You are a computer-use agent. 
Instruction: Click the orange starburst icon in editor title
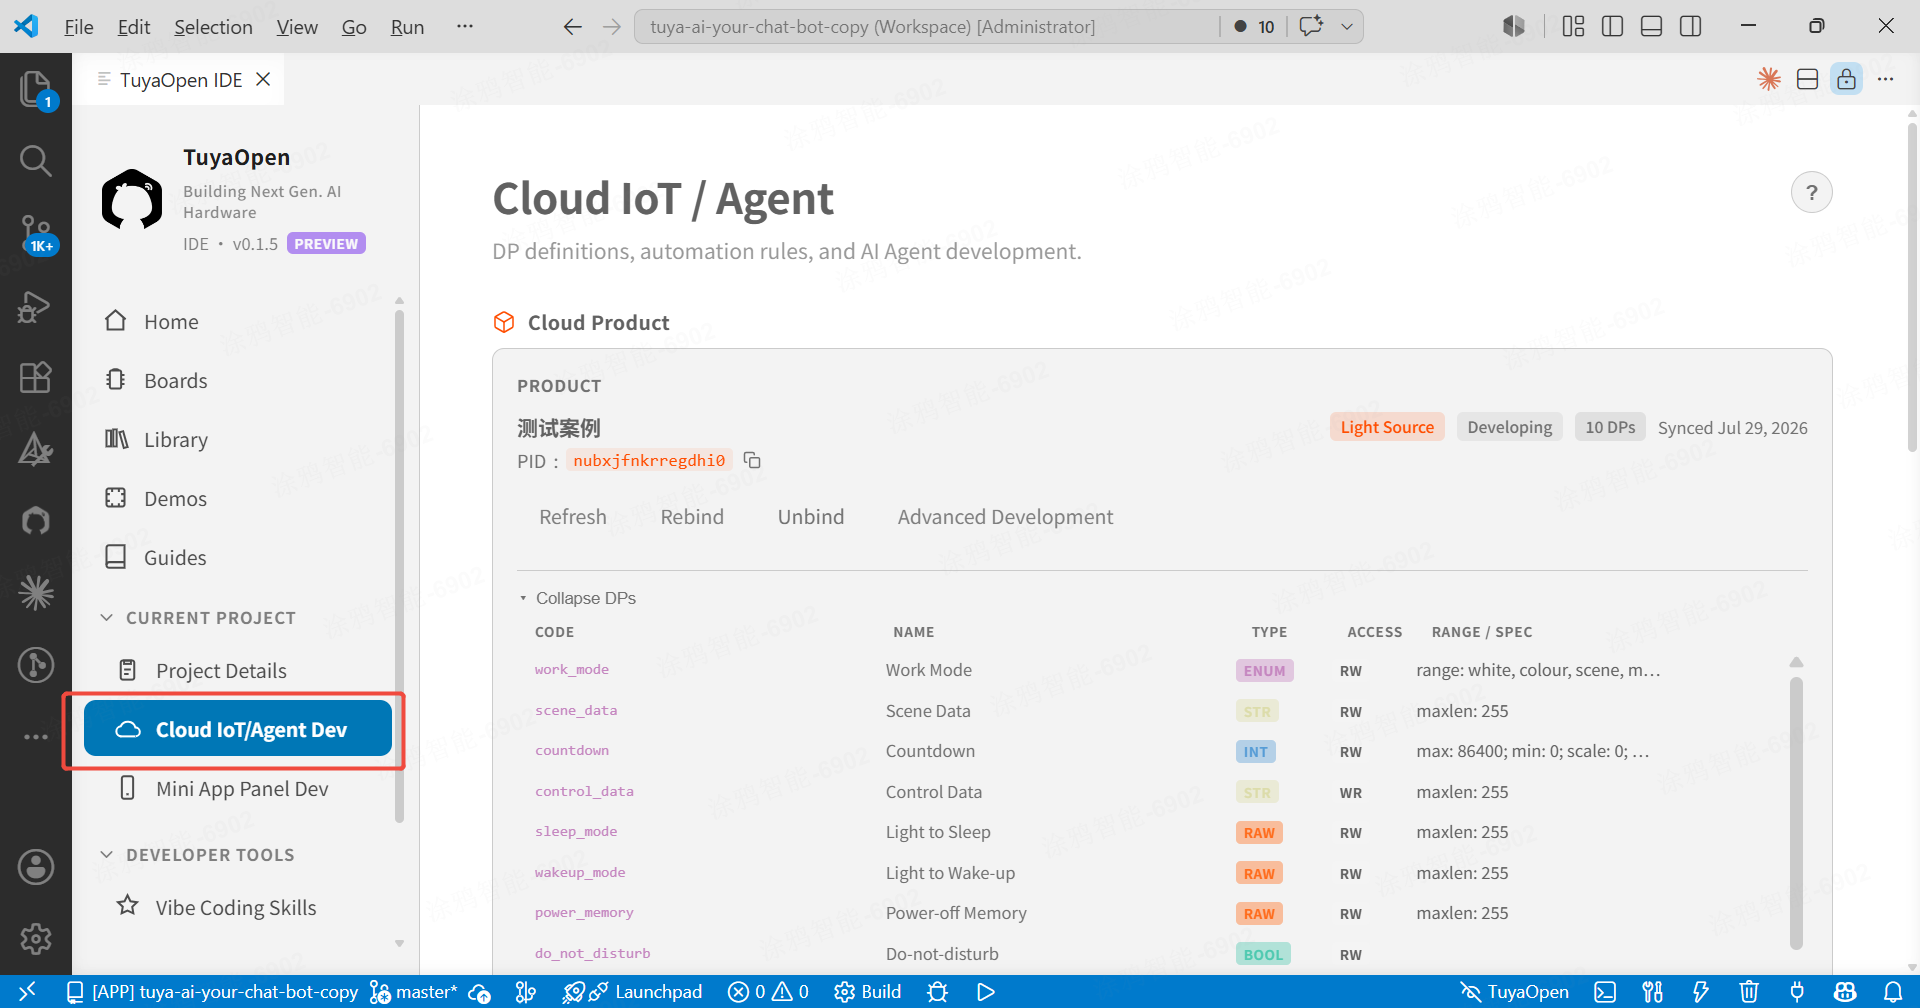point(1769,79)
